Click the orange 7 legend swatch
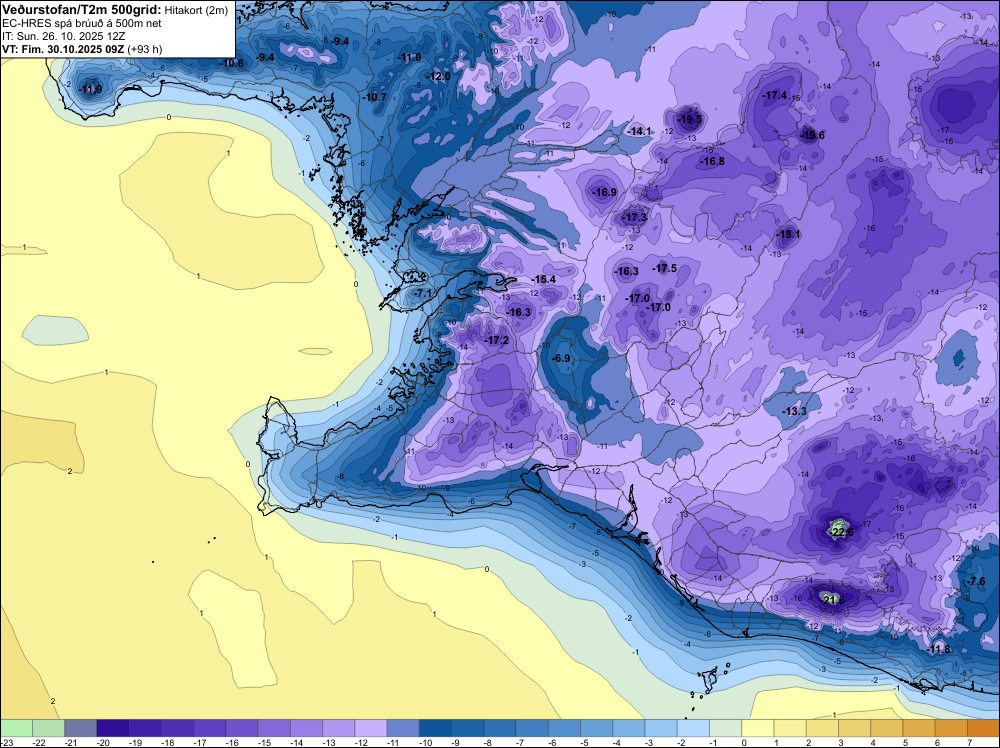The image size is (1000, 748). [x=983, y=728]
